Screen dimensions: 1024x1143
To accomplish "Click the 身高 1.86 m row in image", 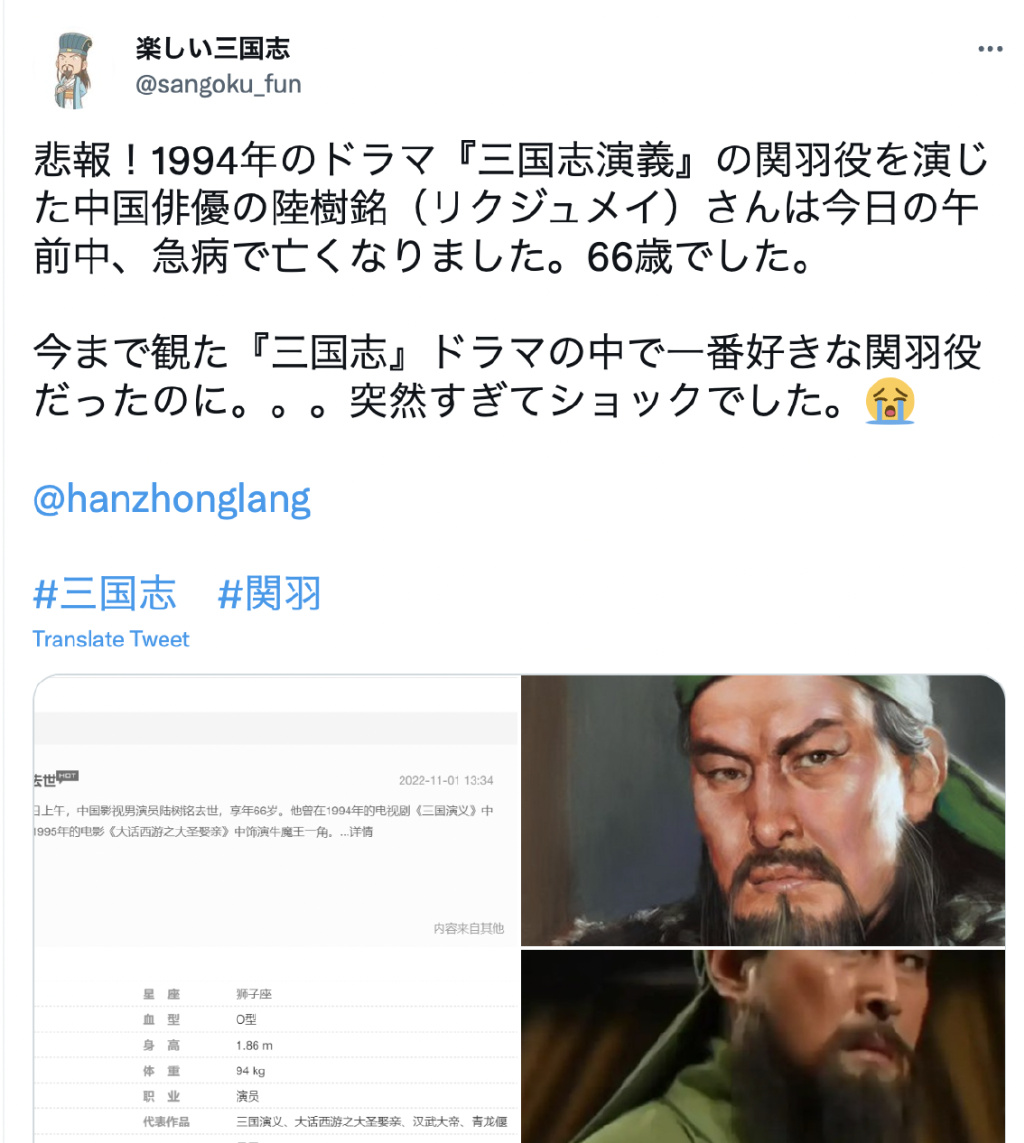I will tap(276, 1045).
